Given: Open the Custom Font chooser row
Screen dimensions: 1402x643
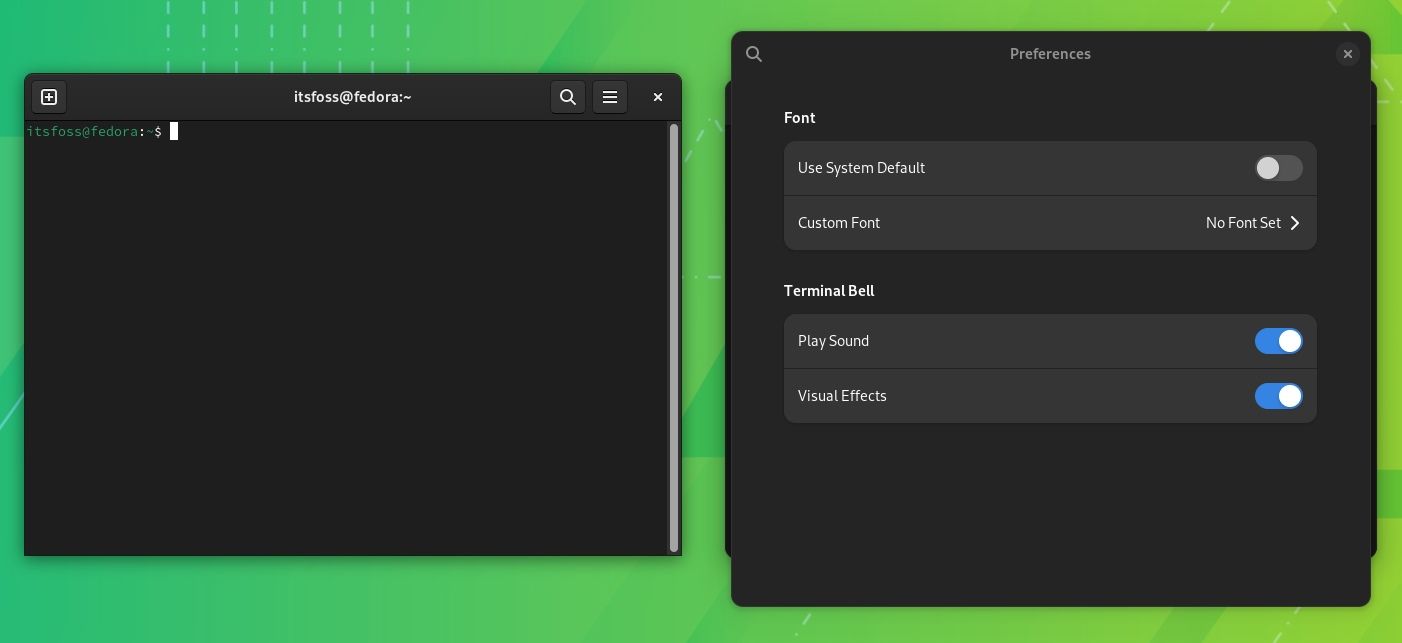Looking at the screenshot, I should [x=1050, y=223].
